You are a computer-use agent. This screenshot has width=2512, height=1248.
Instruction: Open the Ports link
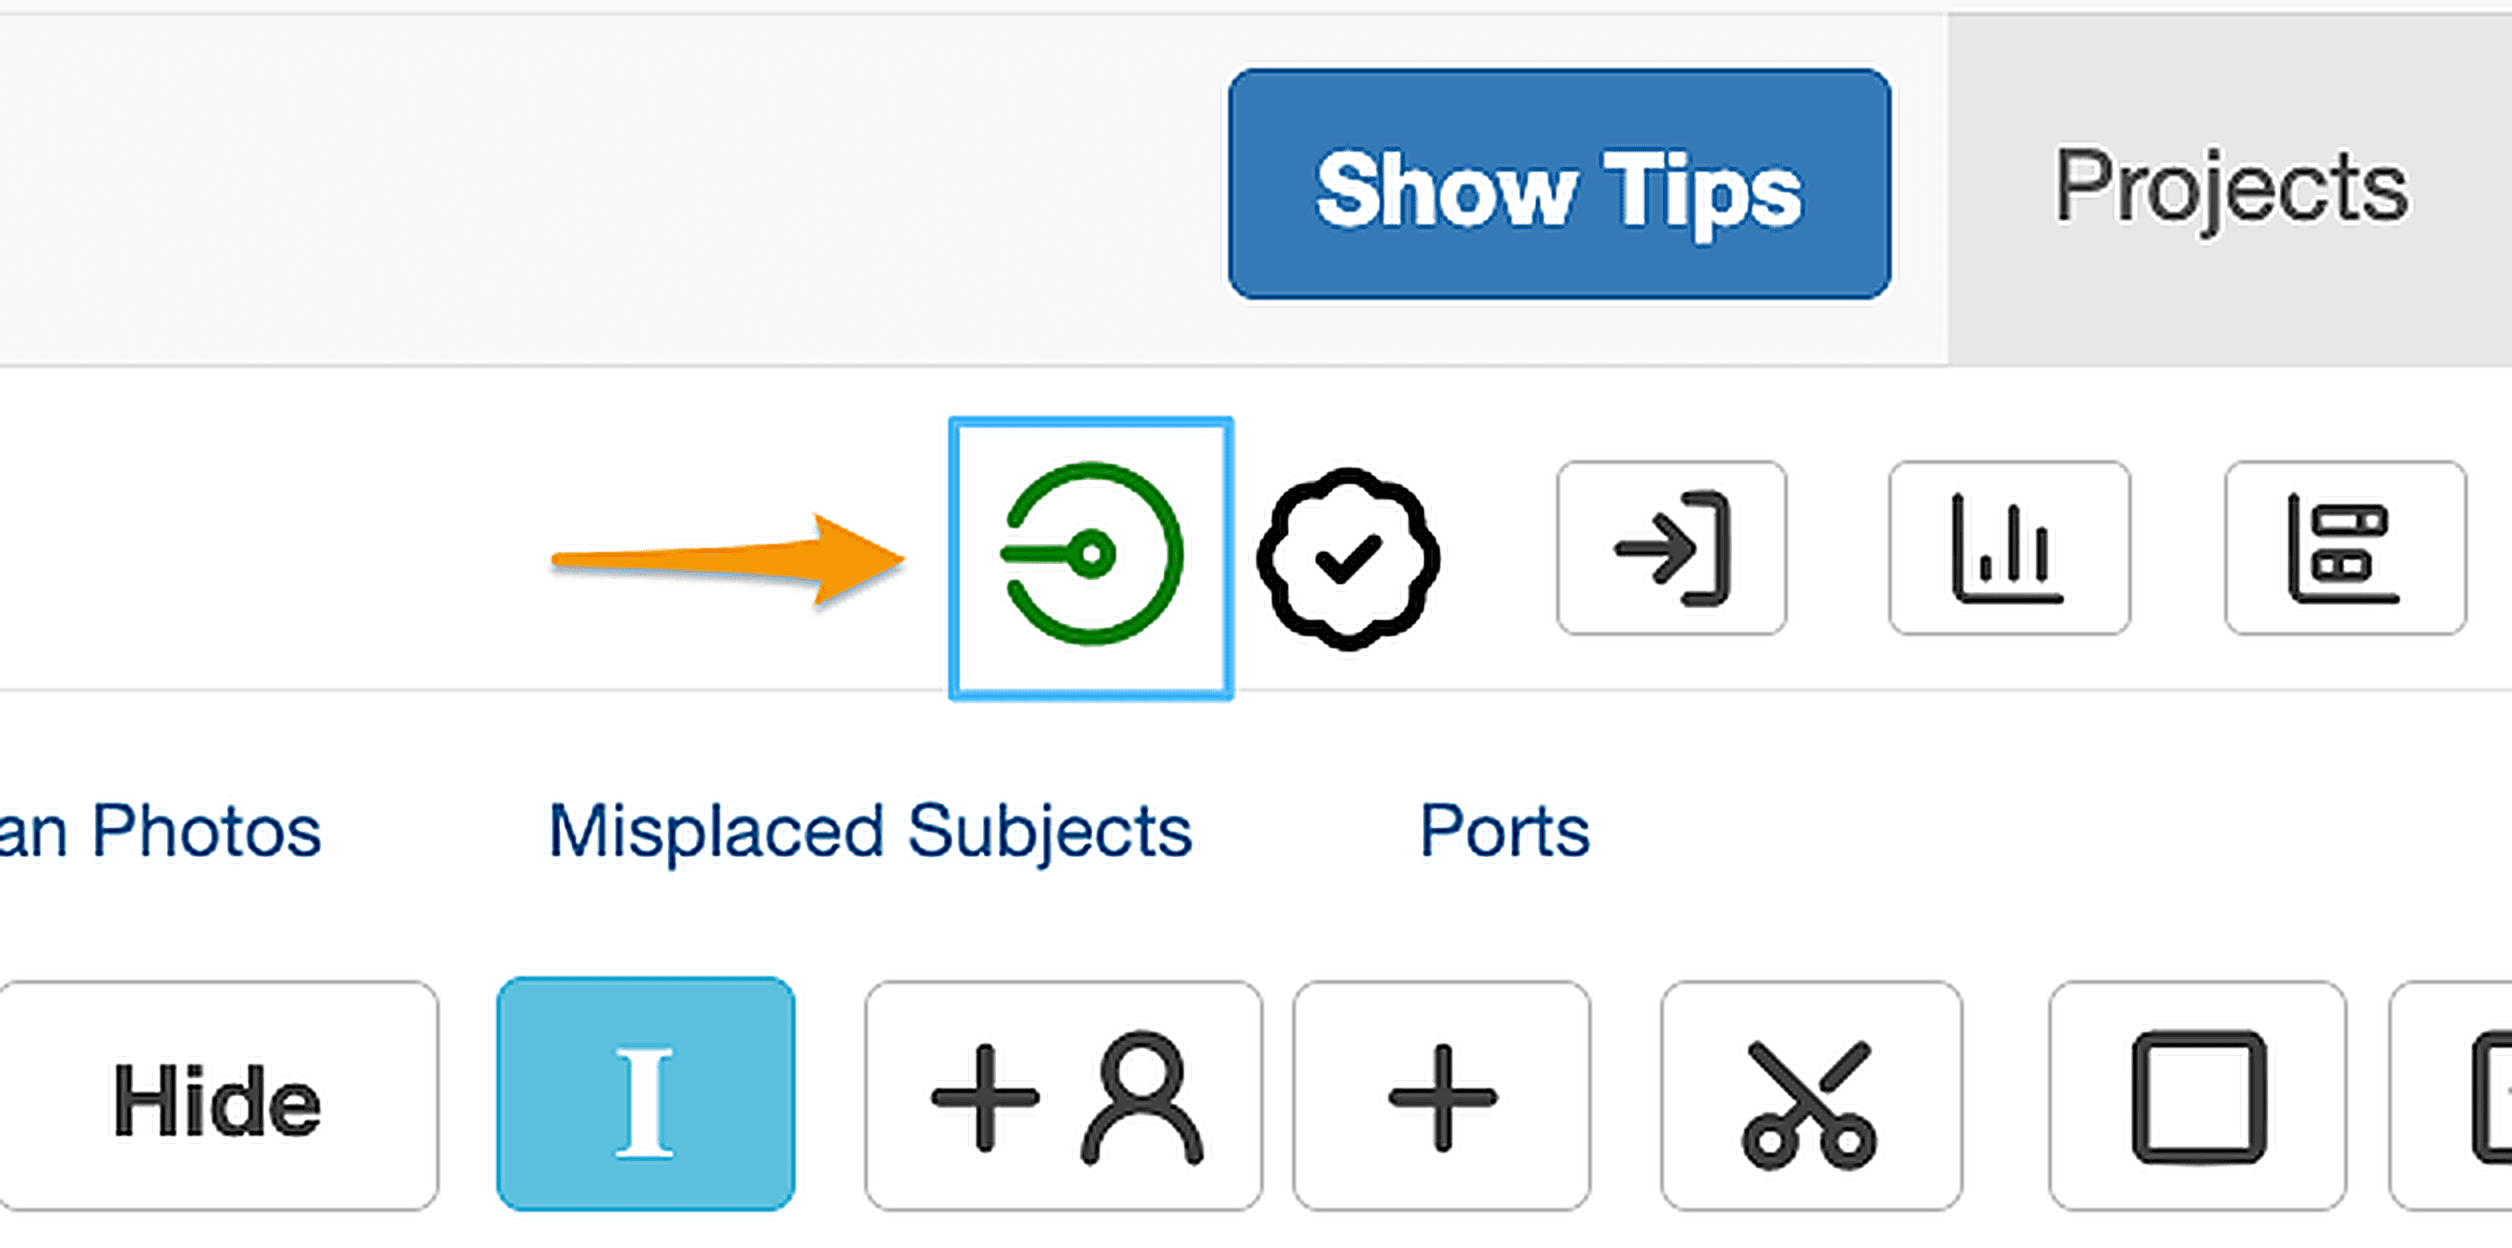click(x=1504, y=828)
